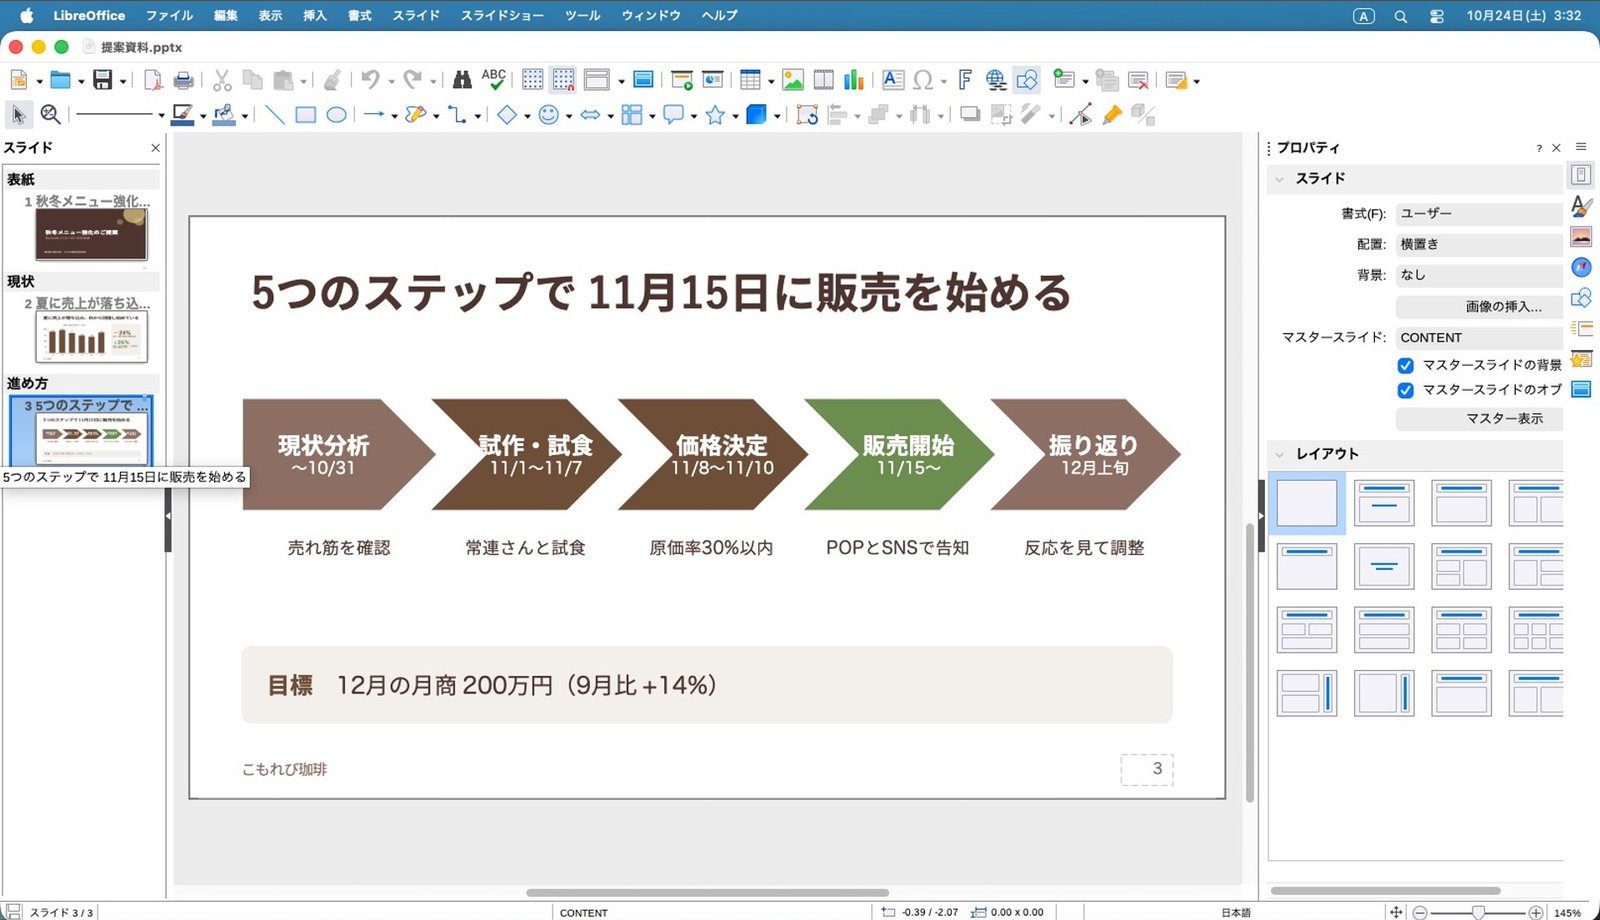Uncheck マスタースライドの背景 checkbox
This screenshot has width=1600, height=920.
tap(1405, 365)
